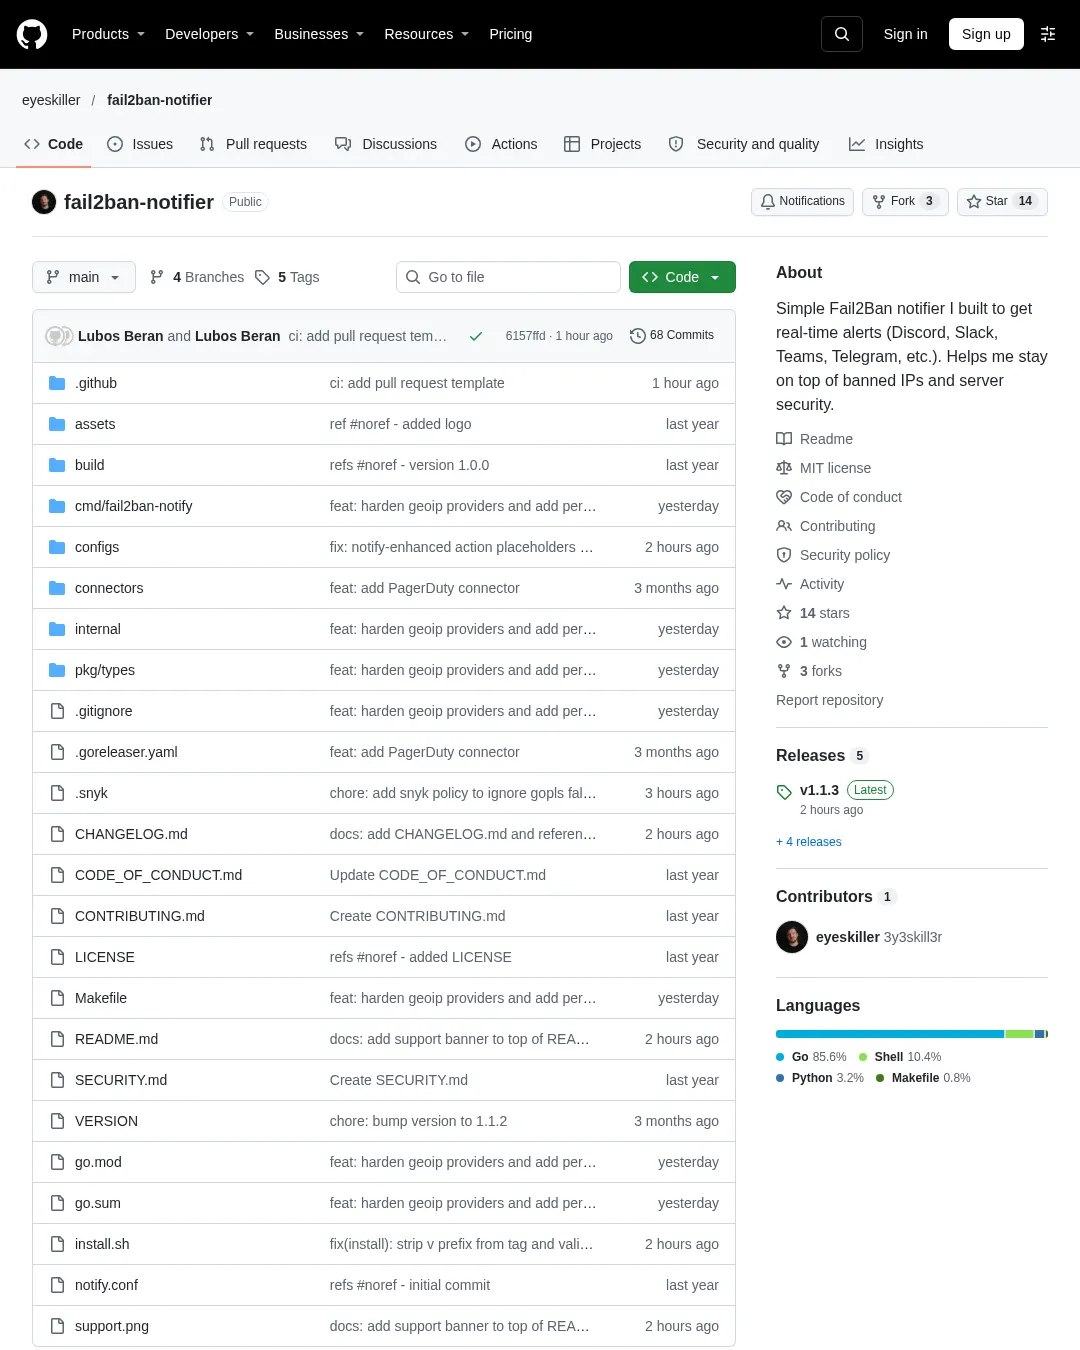Click the Security policy shield icon
This screenshot has height=1350, width=1080.
pos(784,555)
